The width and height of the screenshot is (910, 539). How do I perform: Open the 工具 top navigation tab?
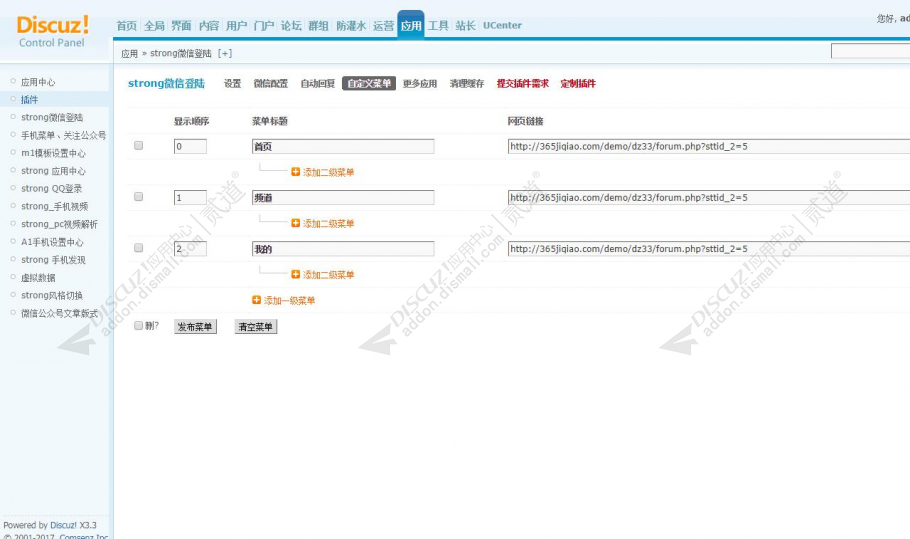(x=438, y=26)
